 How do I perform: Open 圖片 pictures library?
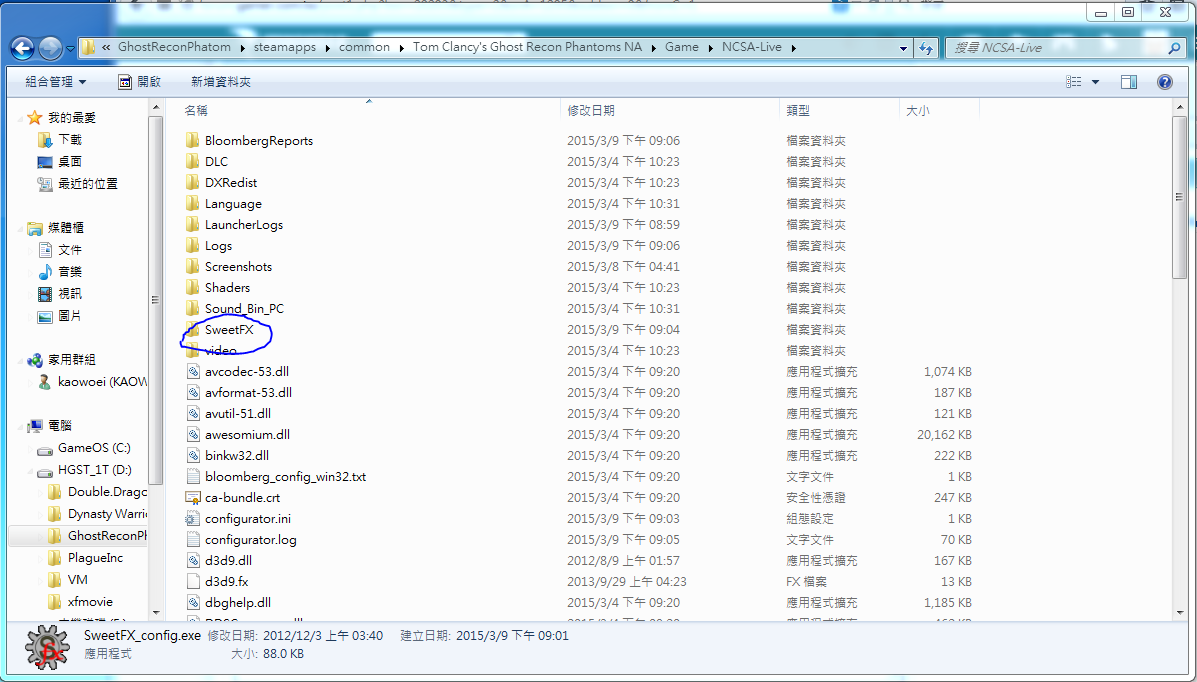point(69,315)
